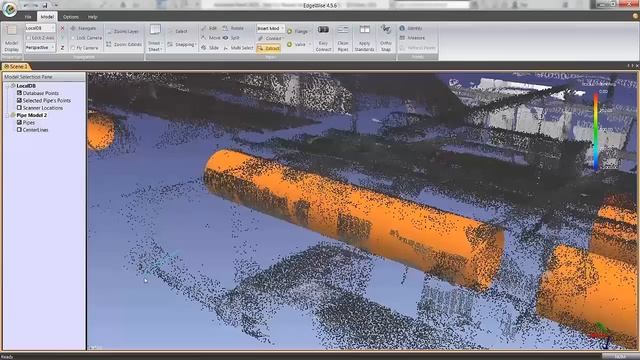Open the Help ribbon tab
This screenshot has width=640, height=360.
pos(93,17)
